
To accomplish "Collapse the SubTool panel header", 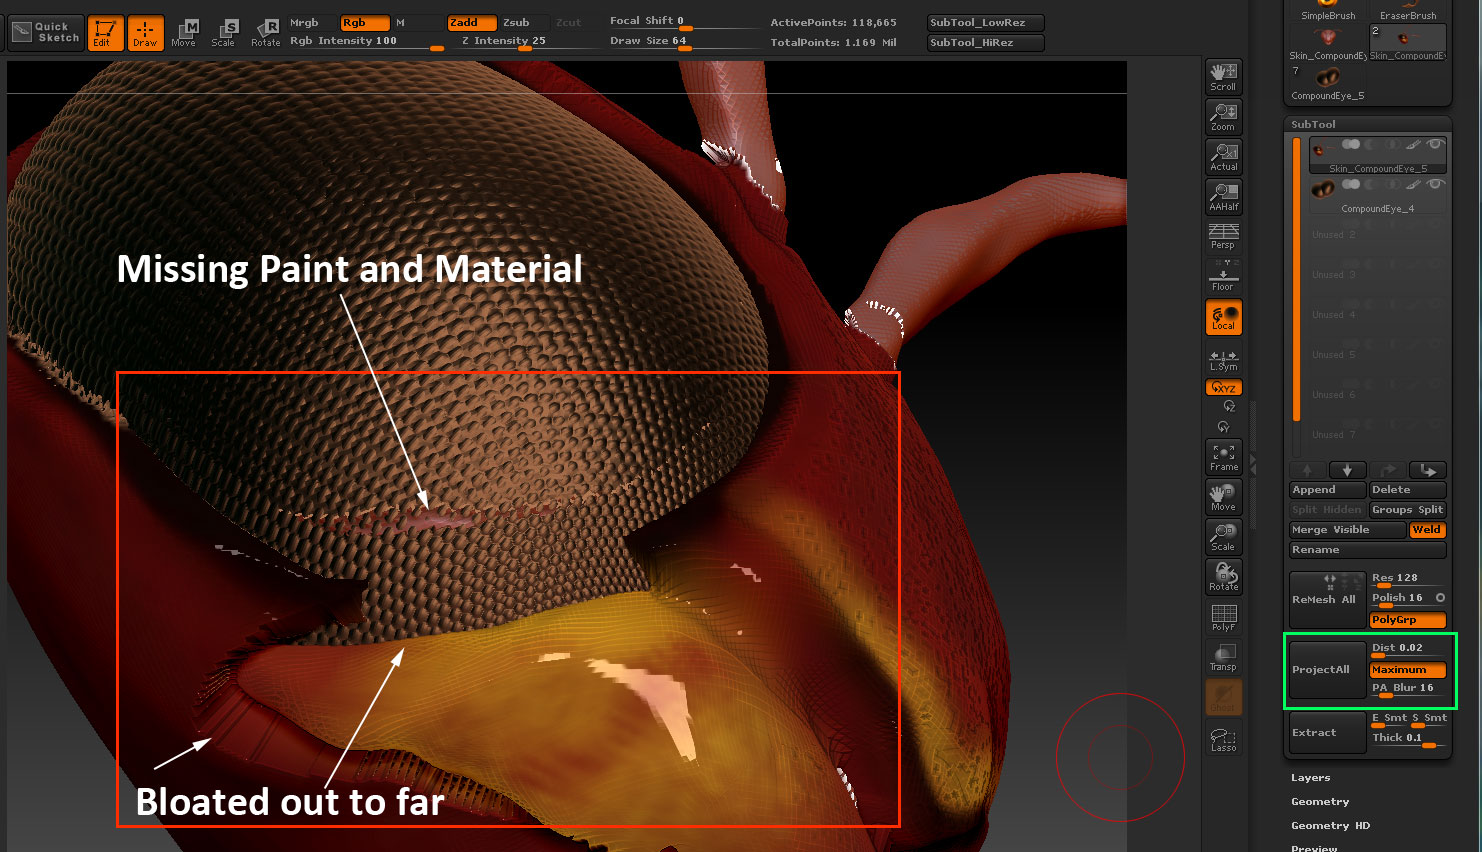I will point(1313,125).
